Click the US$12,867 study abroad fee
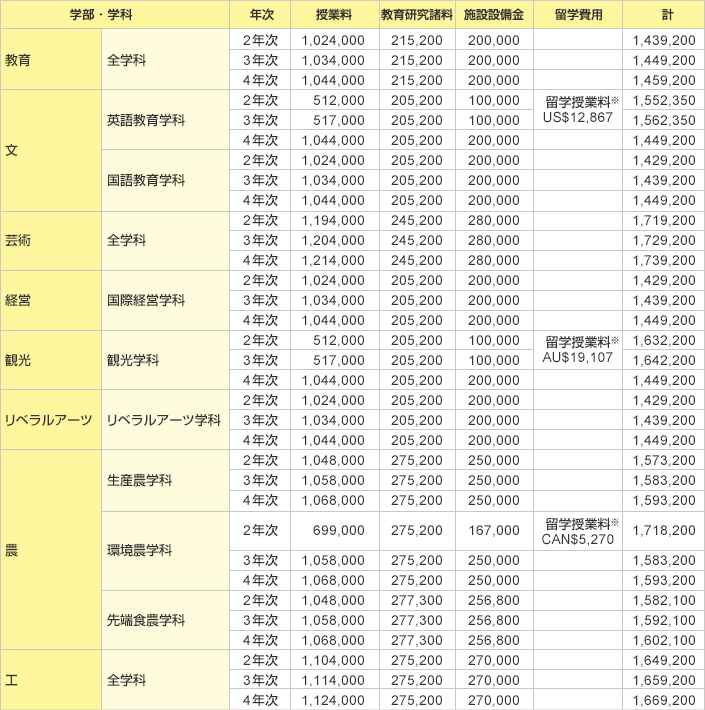The image size is (705, 710). [x=577, y=118]
